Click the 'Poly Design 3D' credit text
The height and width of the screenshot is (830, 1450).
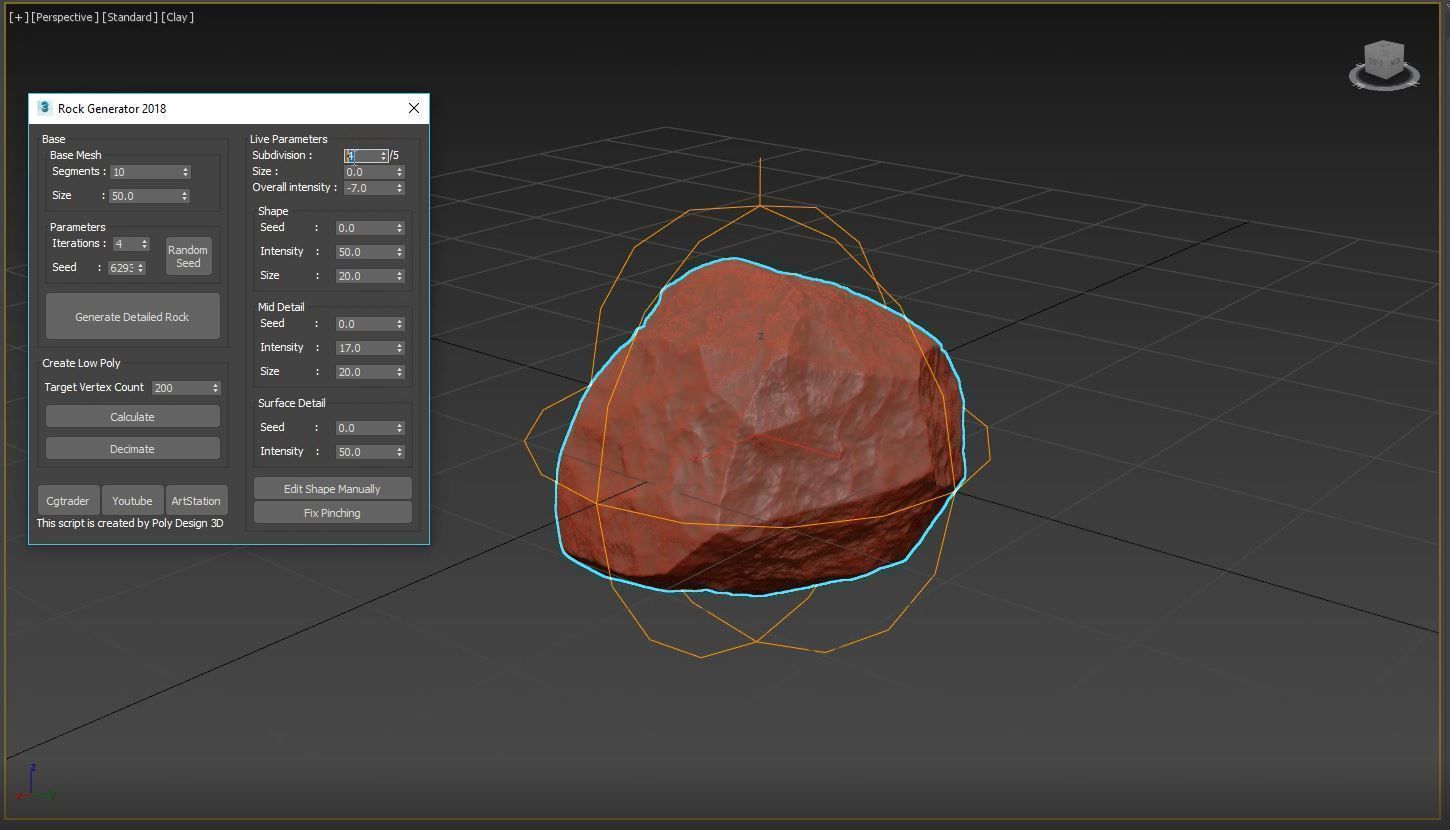(x=188, y=523)
